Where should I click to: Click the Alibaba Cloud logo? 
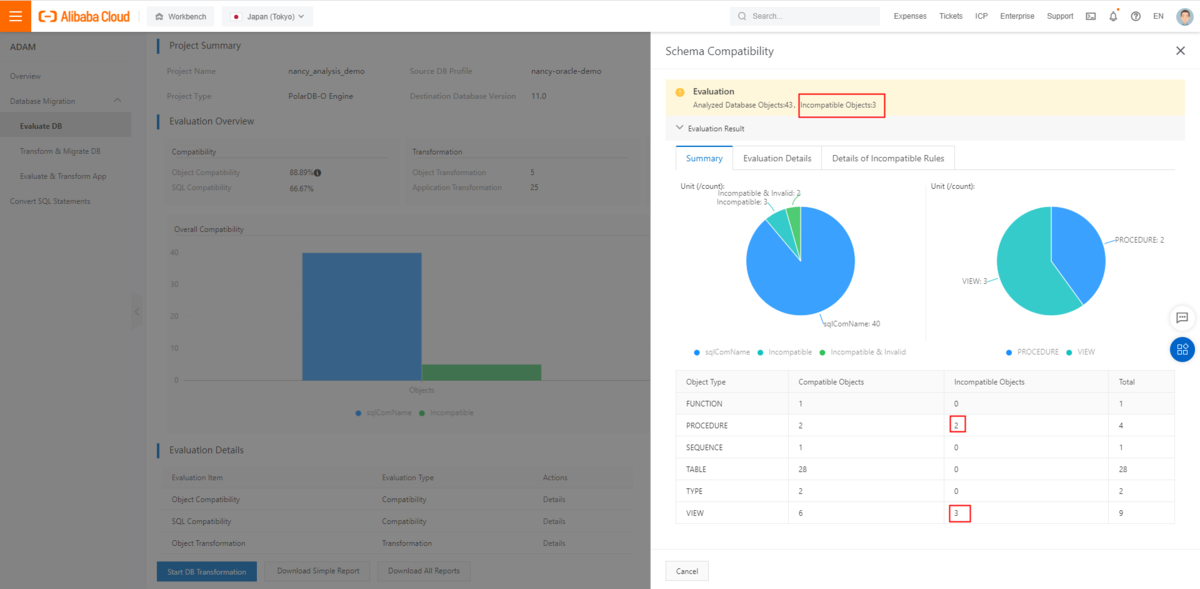pos(84,16)
